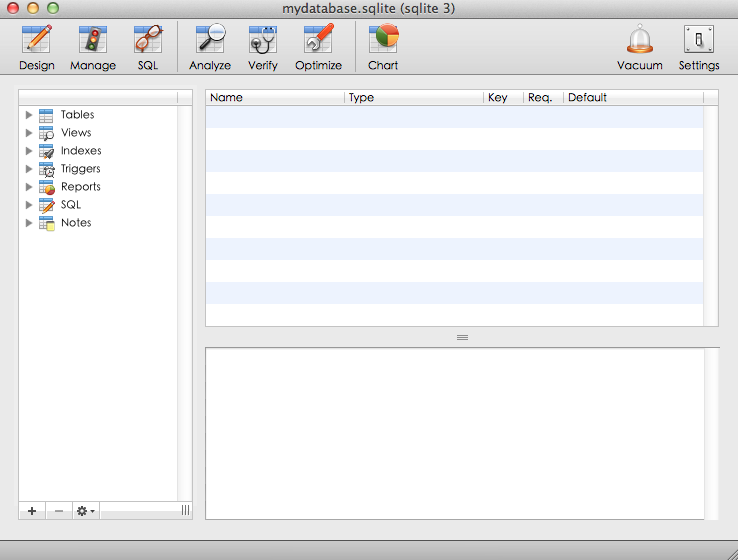The image size is (738, 560).
Task: Open the gear action dropdown menu
Action: (86, 511)
